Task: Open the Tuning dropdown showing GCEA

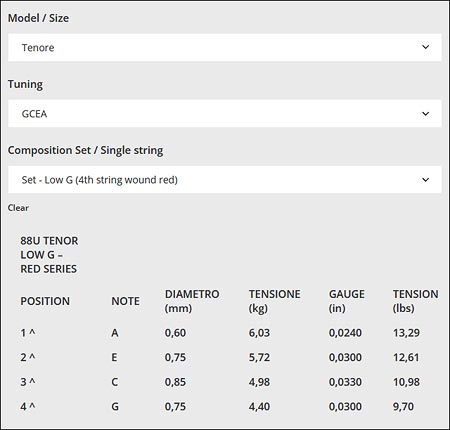Action: (225, 113)
